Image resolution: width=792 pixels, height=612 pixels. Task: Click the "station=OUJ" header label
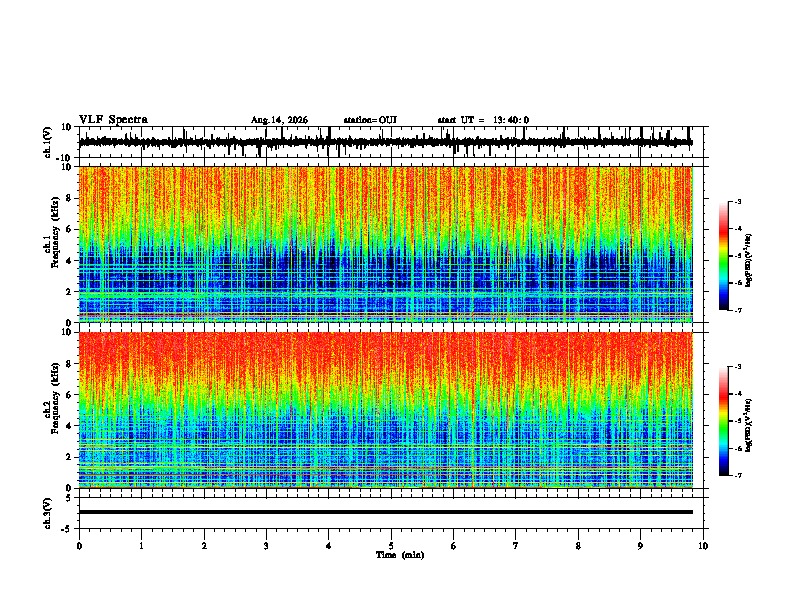pos(370,120)
